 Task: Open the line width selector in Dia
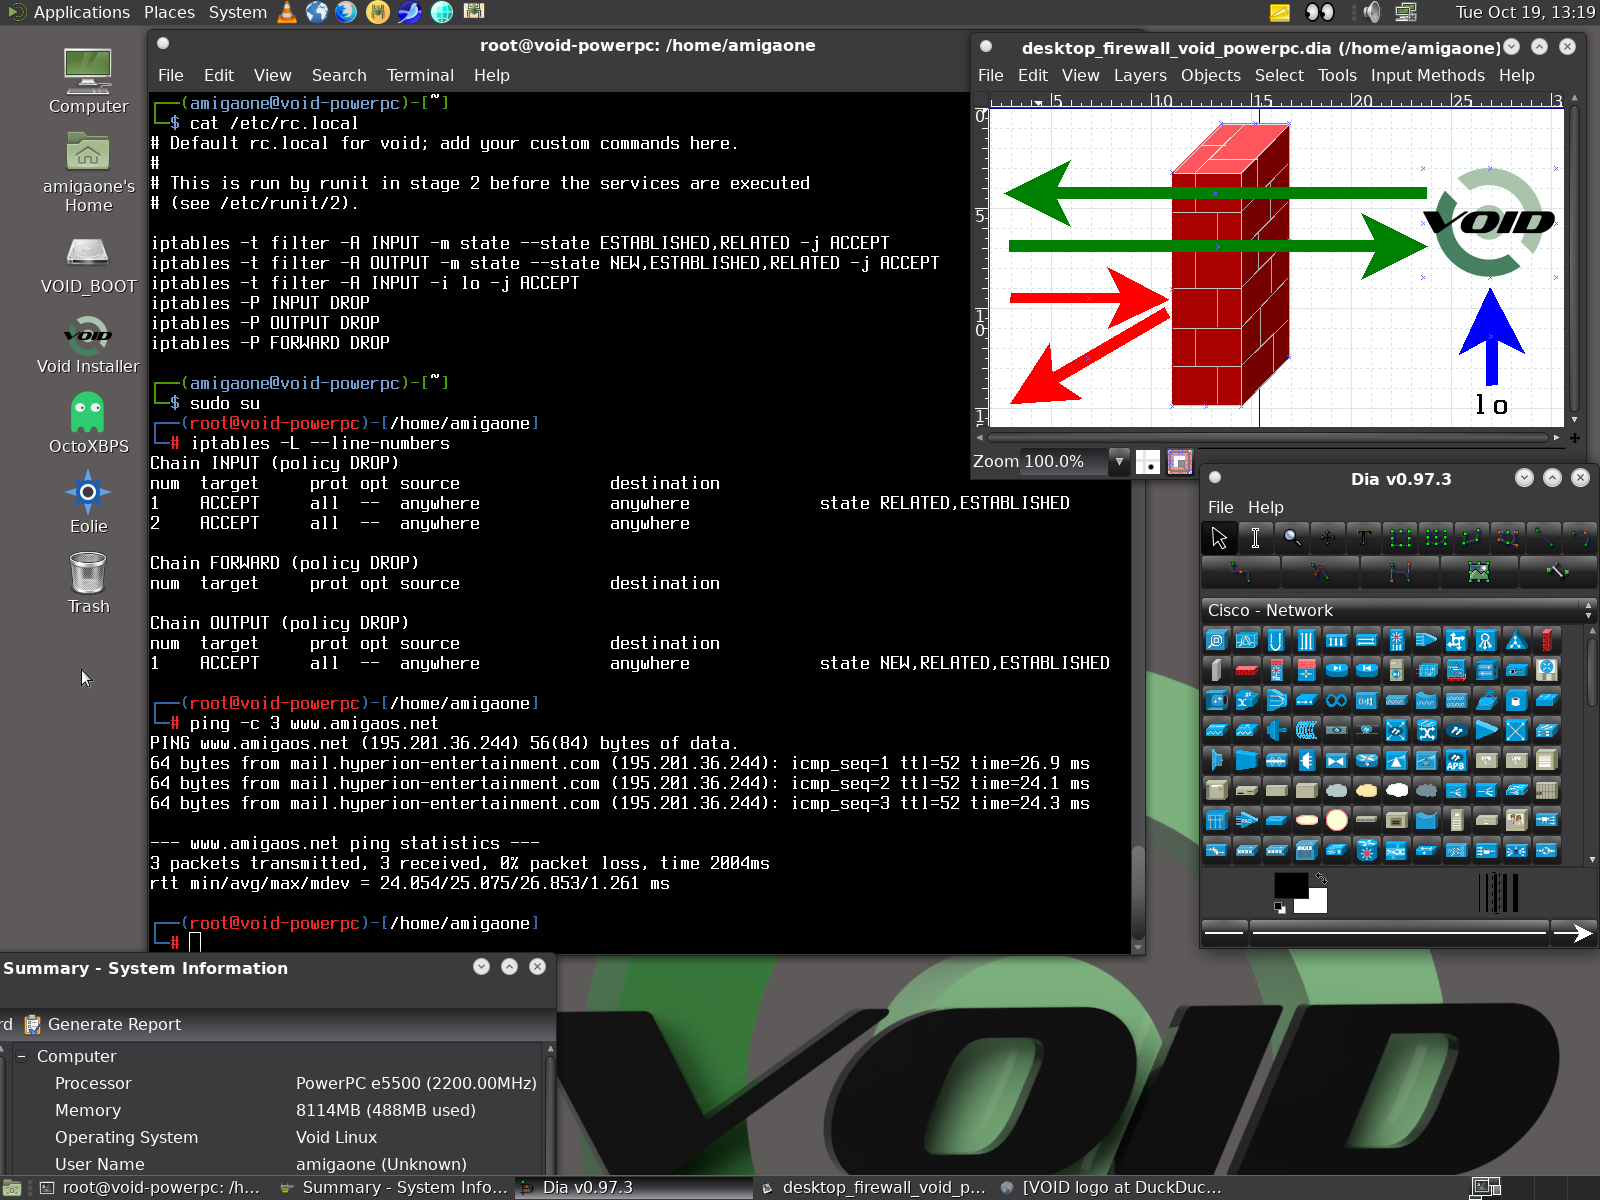pyautogui.click(x=1498, y=892)
